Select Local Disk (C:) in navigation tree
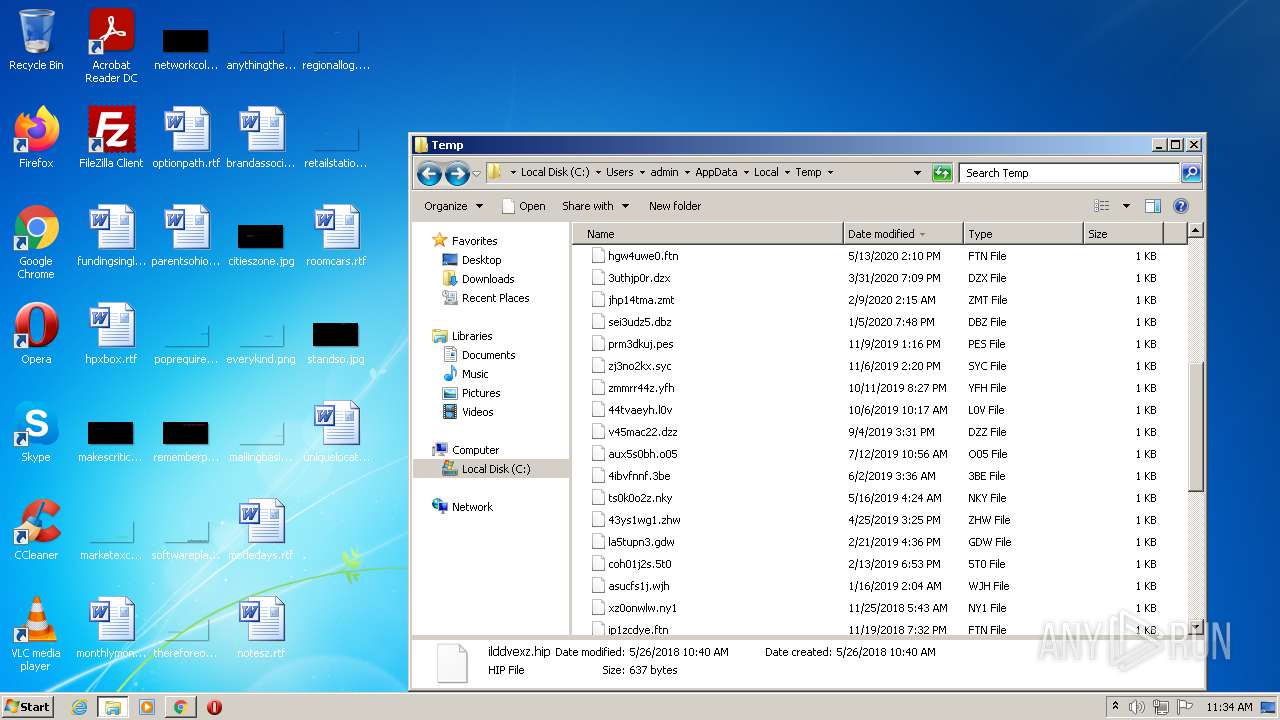The height and width of the screenshot is (720, 1280). coord(490,469)
